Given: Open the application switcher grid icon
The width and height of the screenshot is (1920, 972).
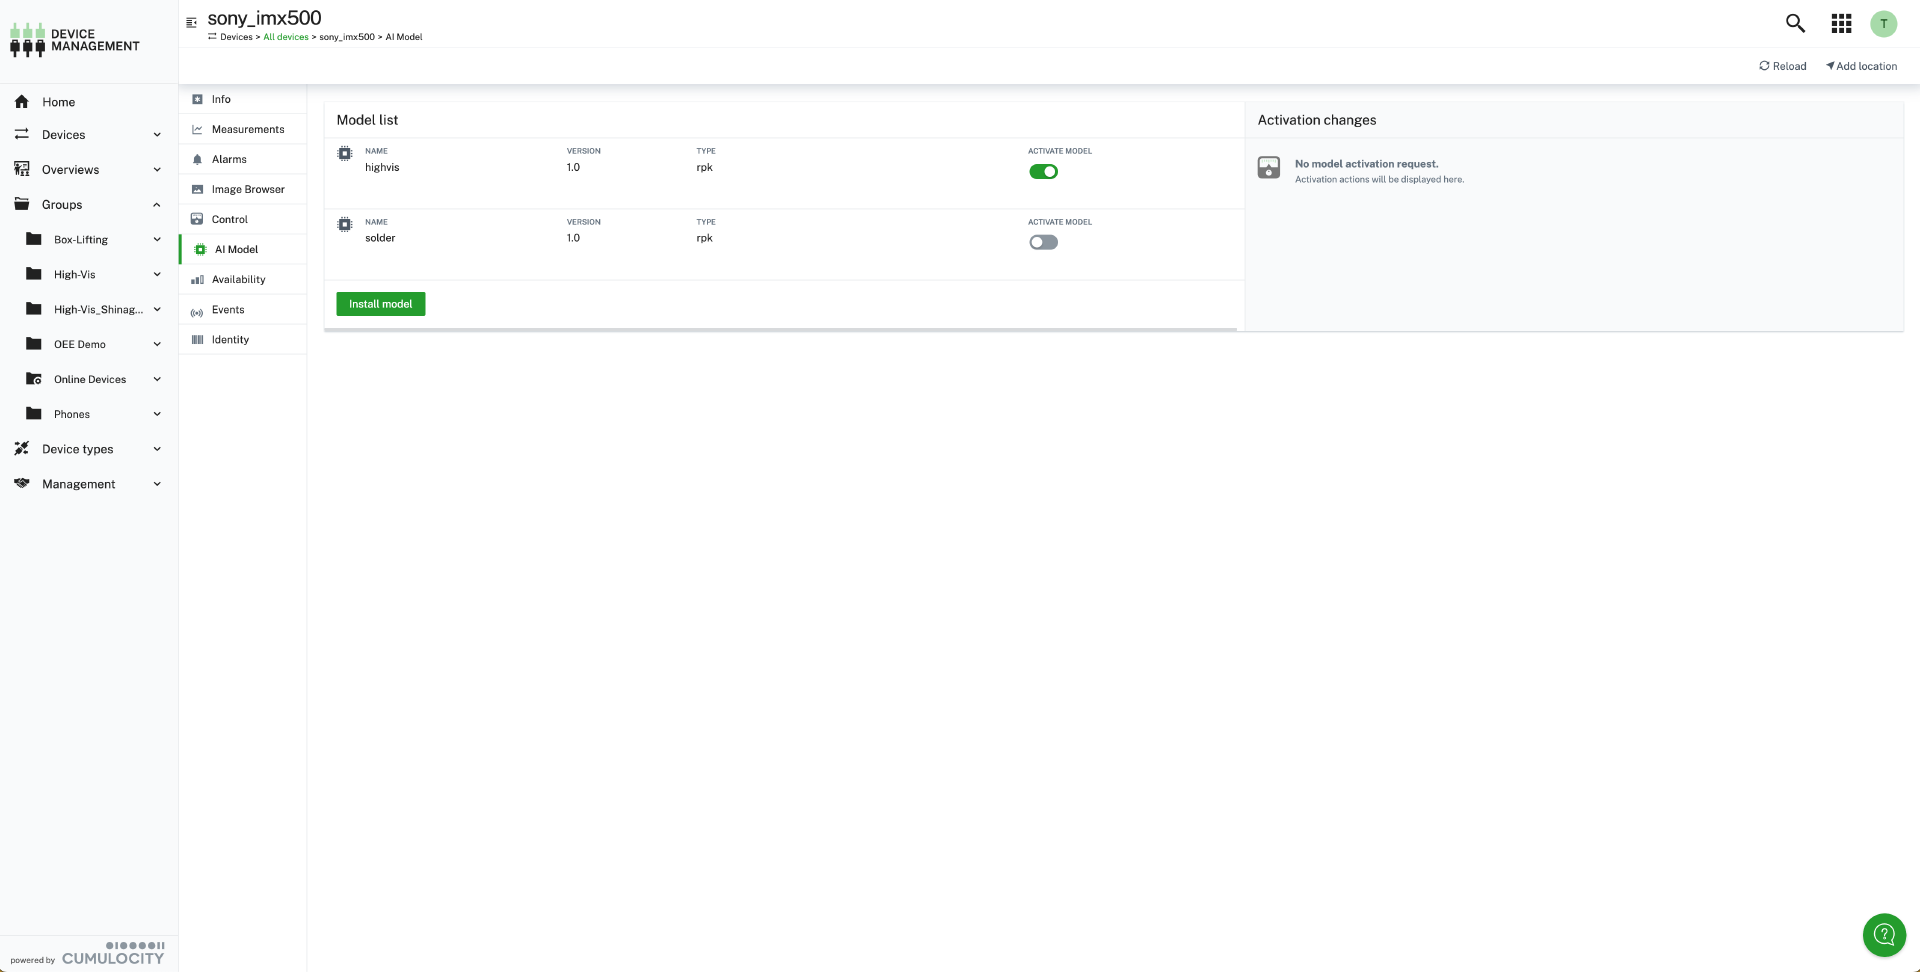Looking at the screenshot, I should click(x=1841, y=23).
